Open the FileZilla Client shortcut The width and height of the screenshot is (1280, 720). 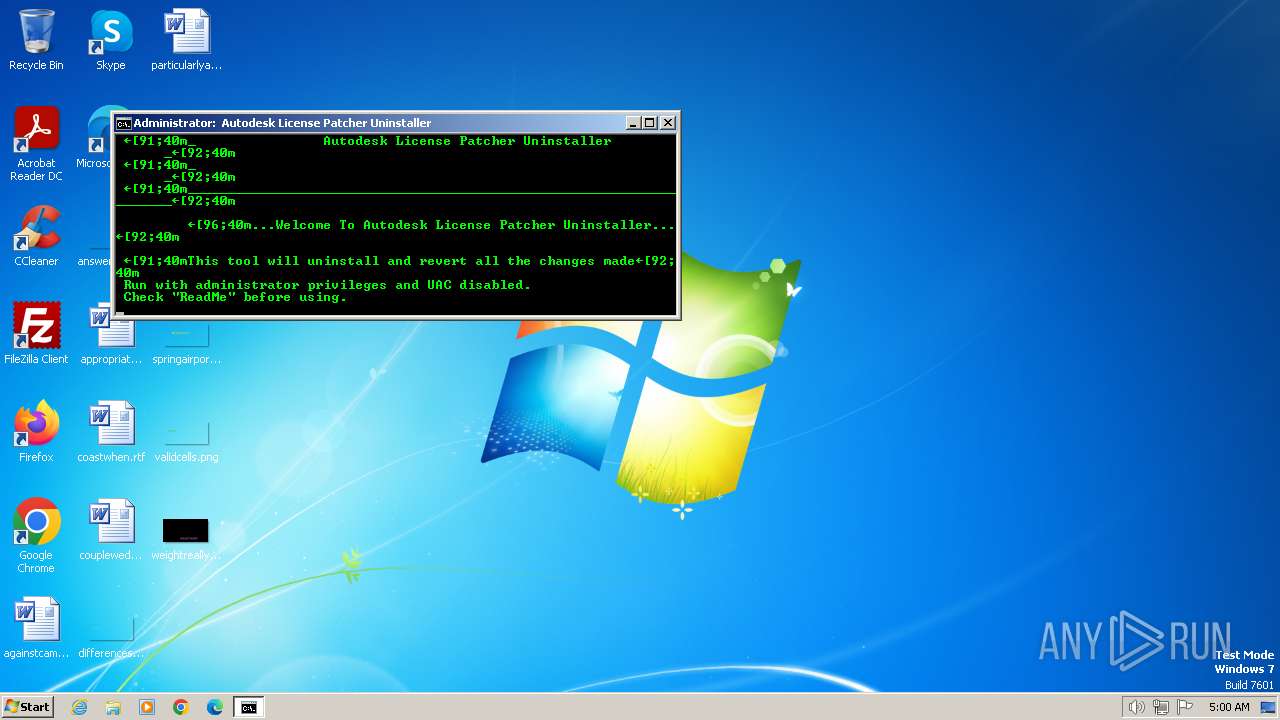[36, 334]
